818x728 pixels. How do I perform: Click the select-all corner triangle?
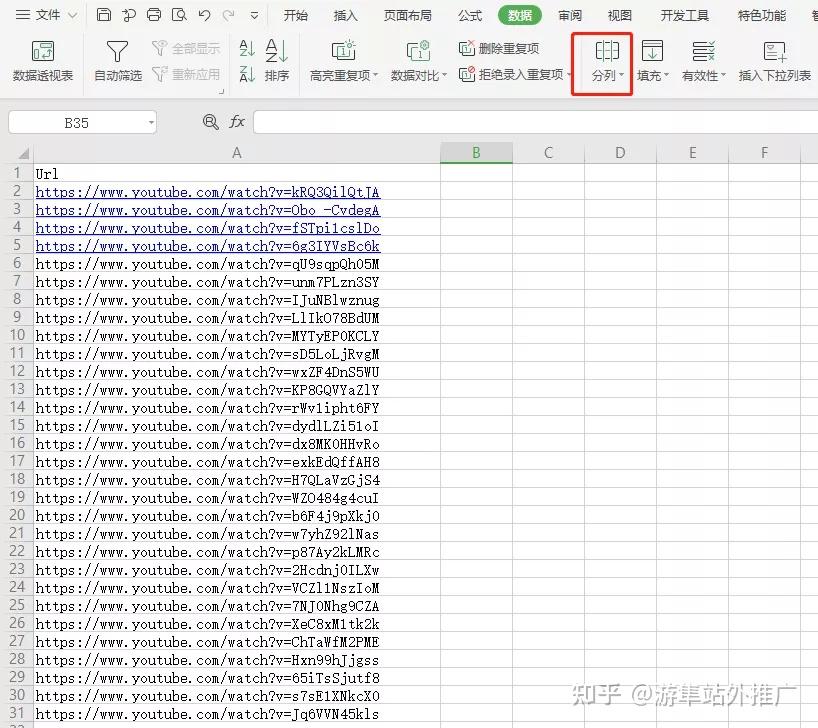click(x=23, y=153)
